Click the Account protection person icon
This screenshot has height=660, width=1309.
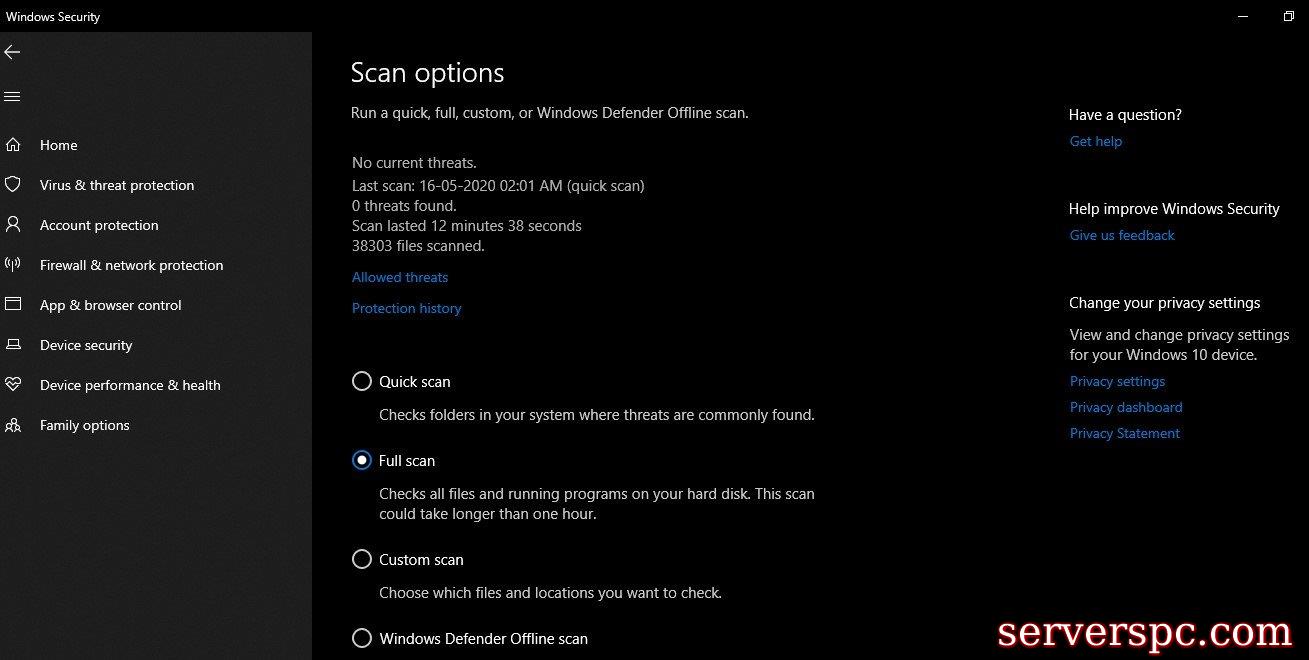click(x=13, y=225)
